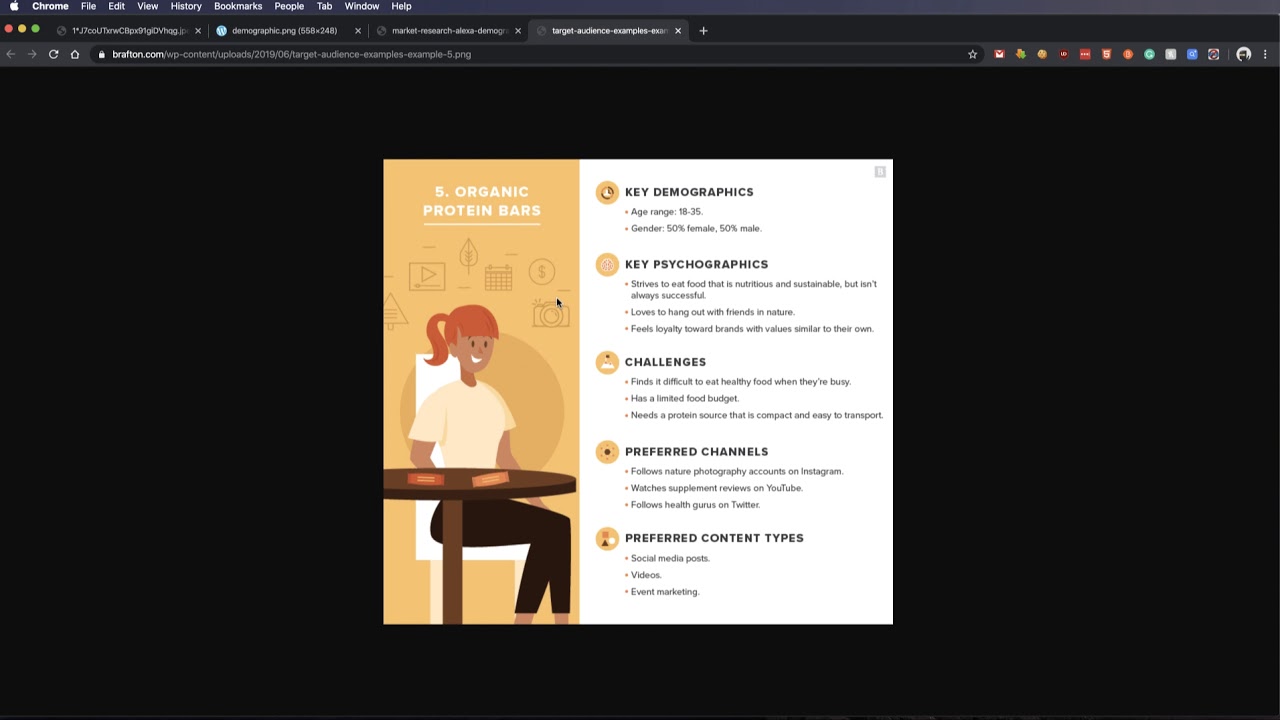1280x720 pixels.
Task: Click the "Social media posts." line
Action: [670, 558]
